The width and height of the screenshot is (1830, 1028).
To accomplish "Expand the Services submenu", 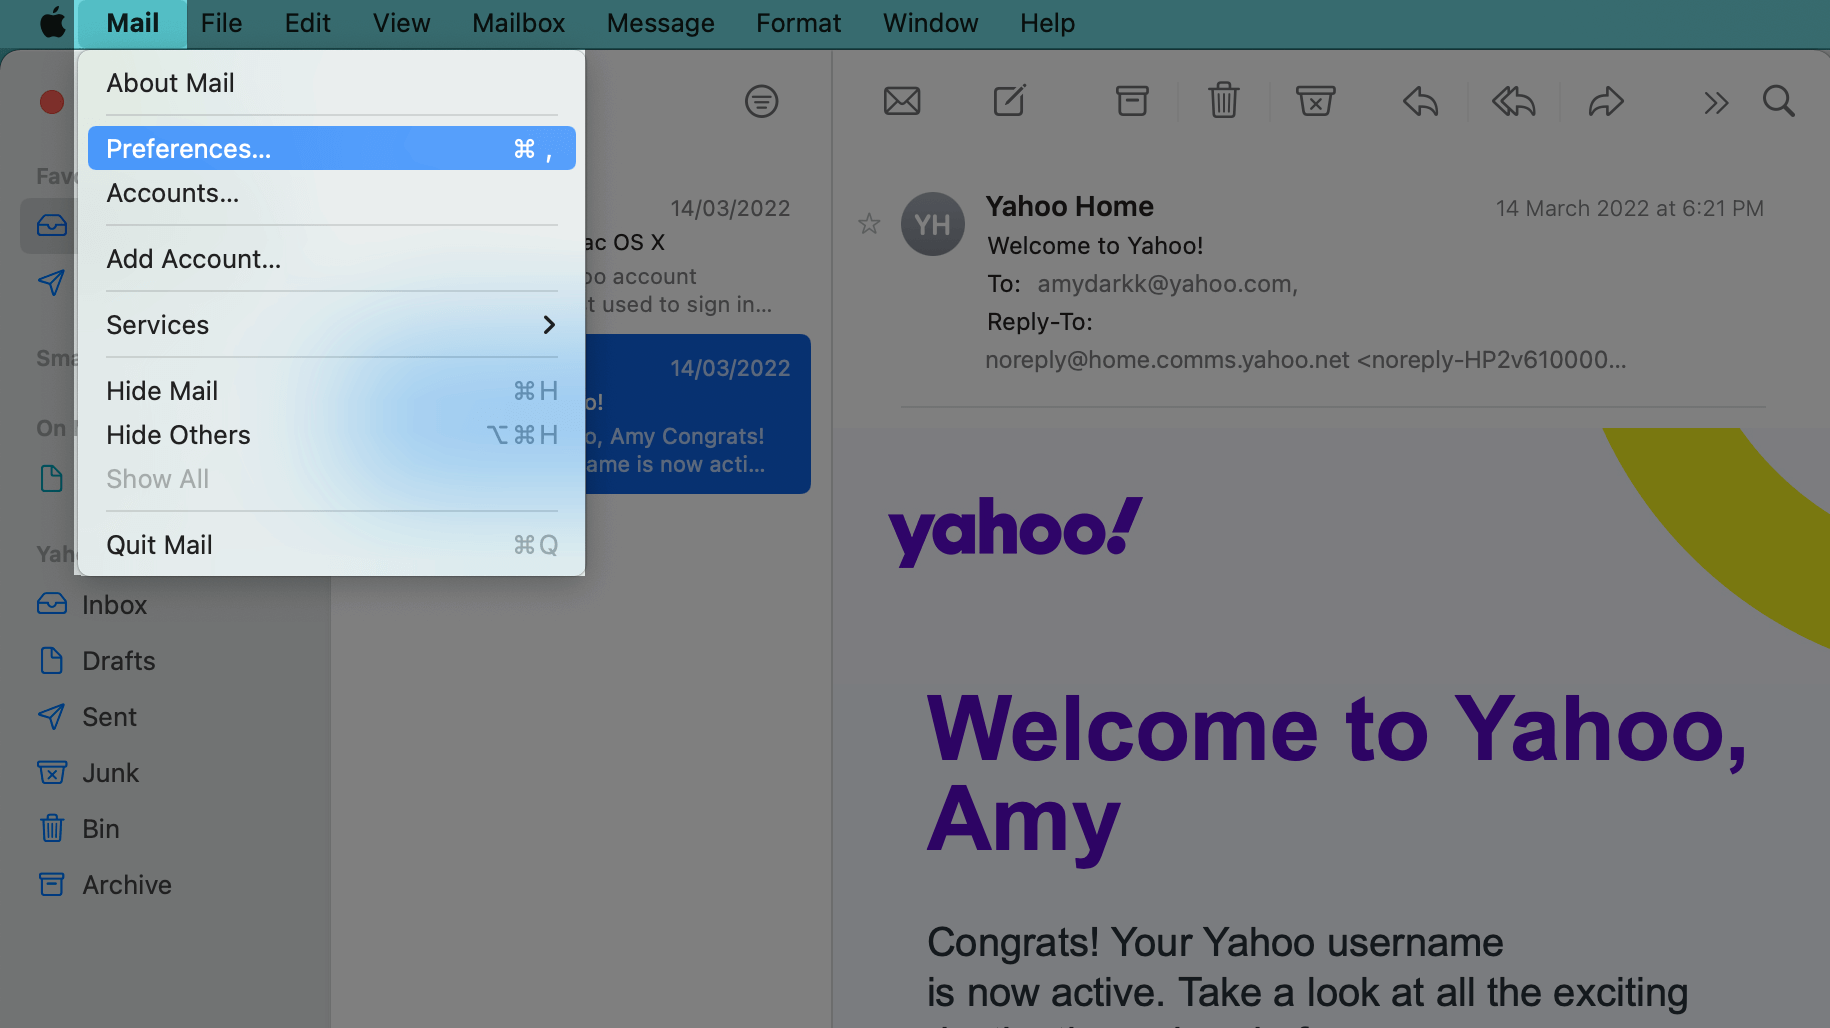I will 331,325.
